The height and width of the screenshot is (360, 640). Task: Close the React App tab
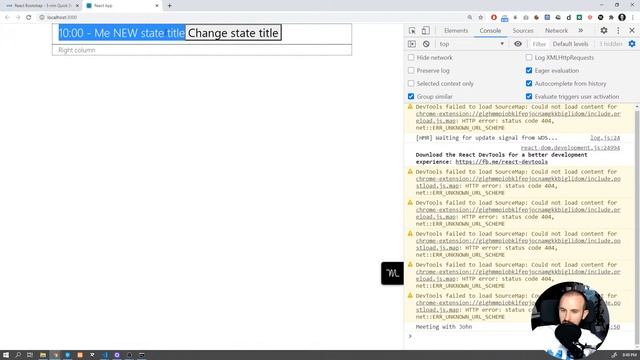tap(157, 6)
